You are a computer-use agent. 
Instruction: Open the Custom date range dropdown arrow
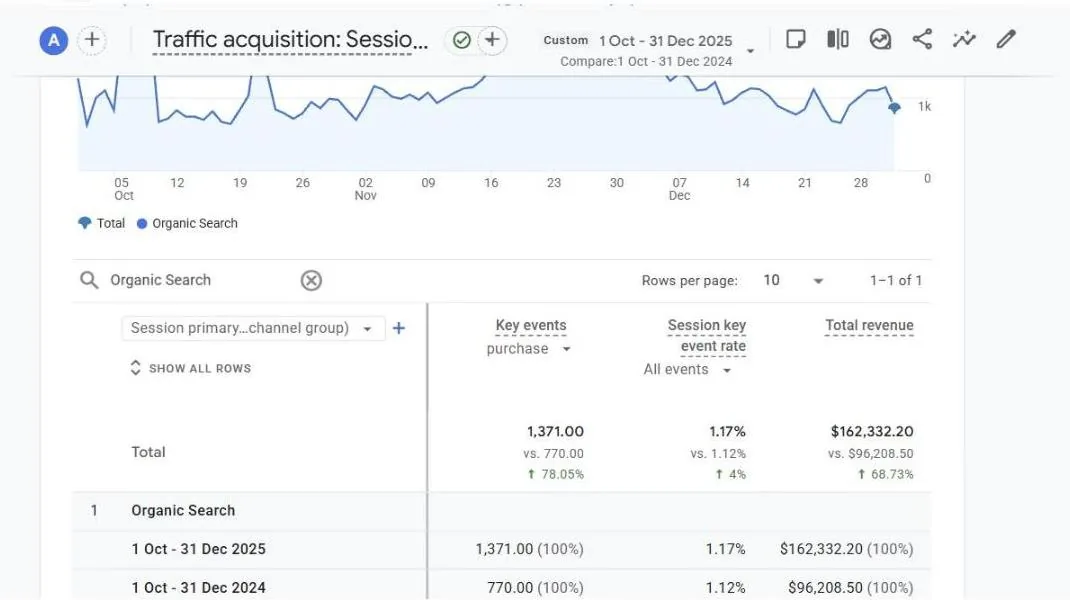pyautogui.click(x=750, y=51)
